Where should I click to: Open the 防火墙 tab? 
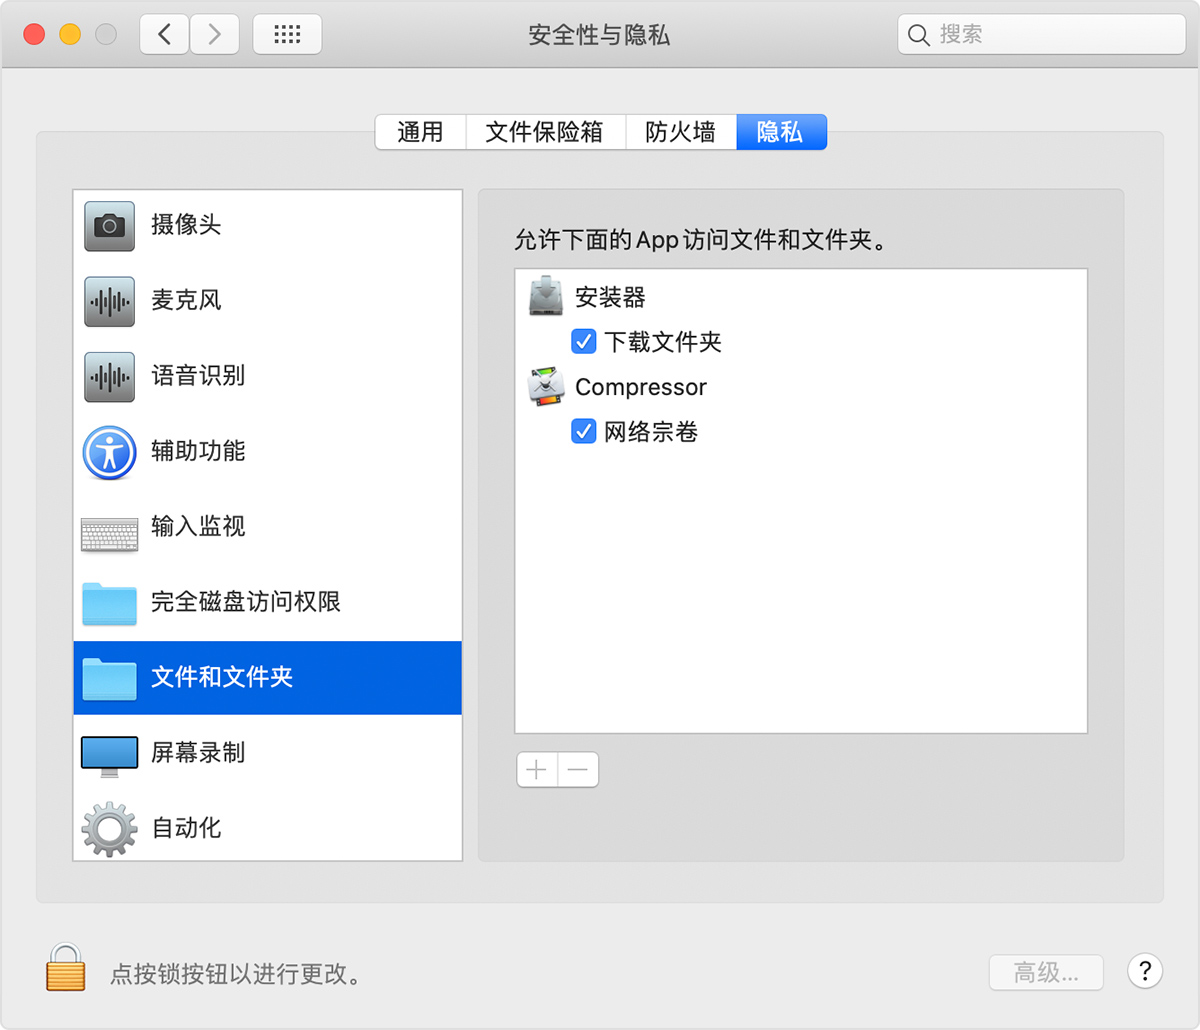click(681, 131)
